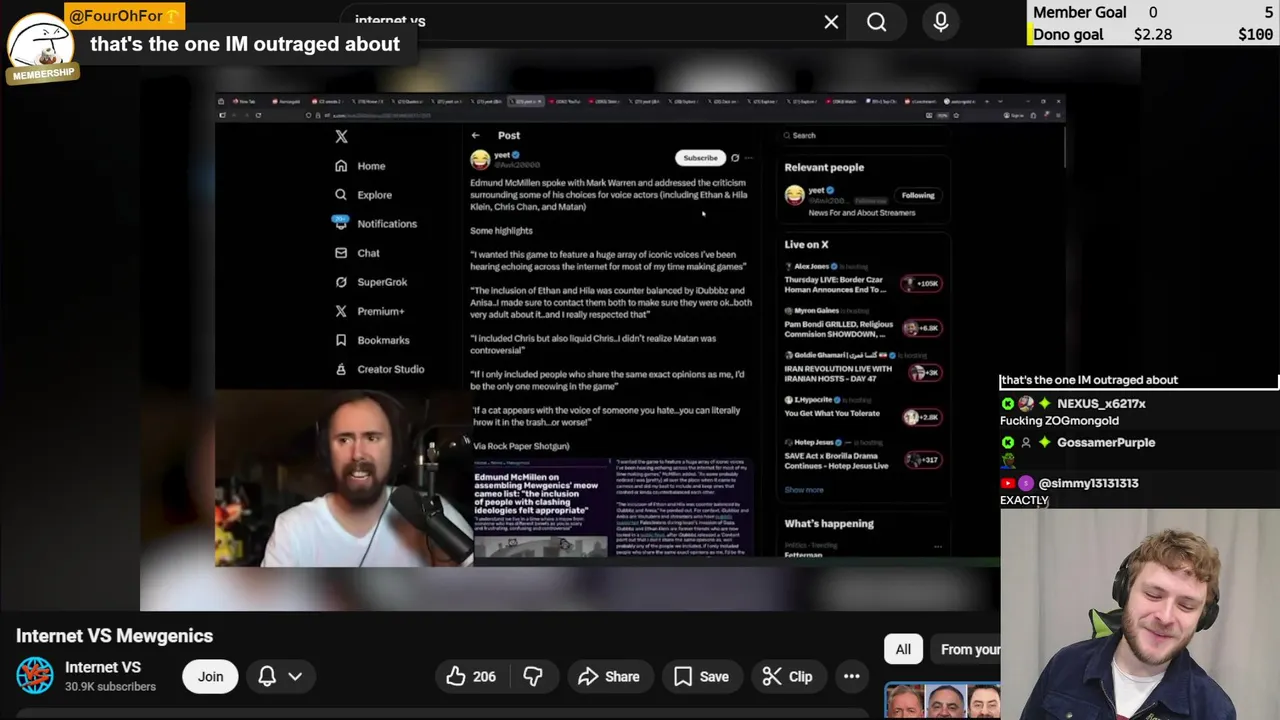Screen dimensions: 1280x720
Task: Click the What's happening heading
Action: (x=829, y=524)
